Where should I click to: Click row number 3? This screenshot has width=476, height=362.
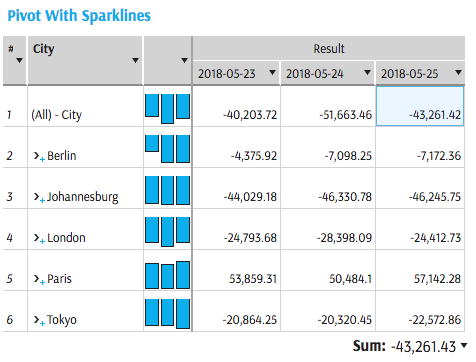pos(9,197)
